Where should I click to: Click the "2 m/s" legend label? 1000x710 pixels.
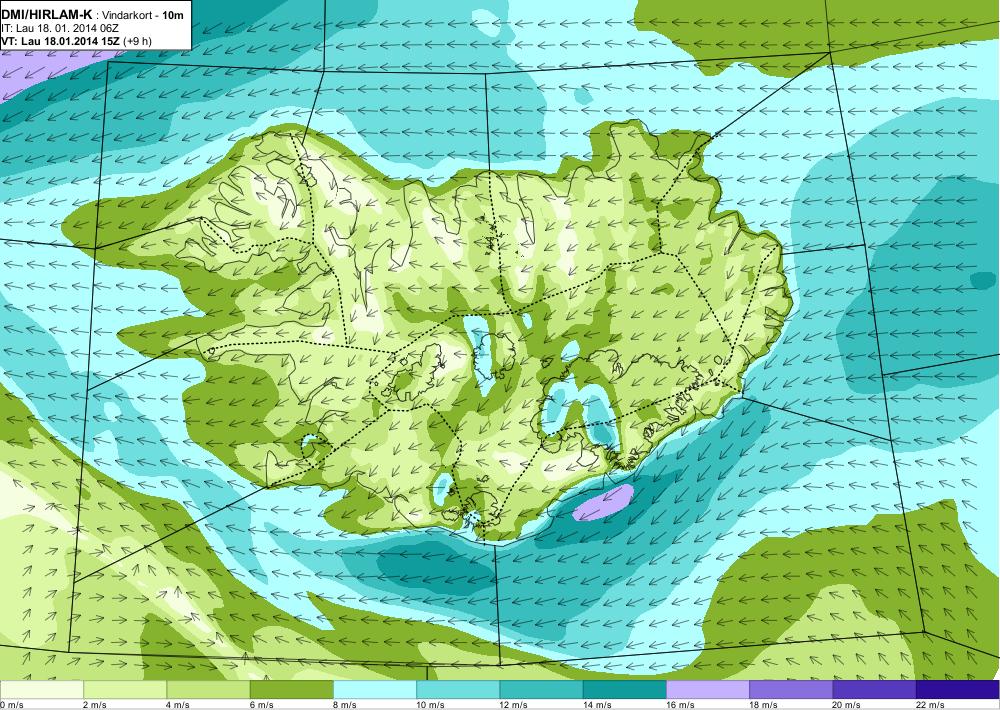[x=94, y=705]
